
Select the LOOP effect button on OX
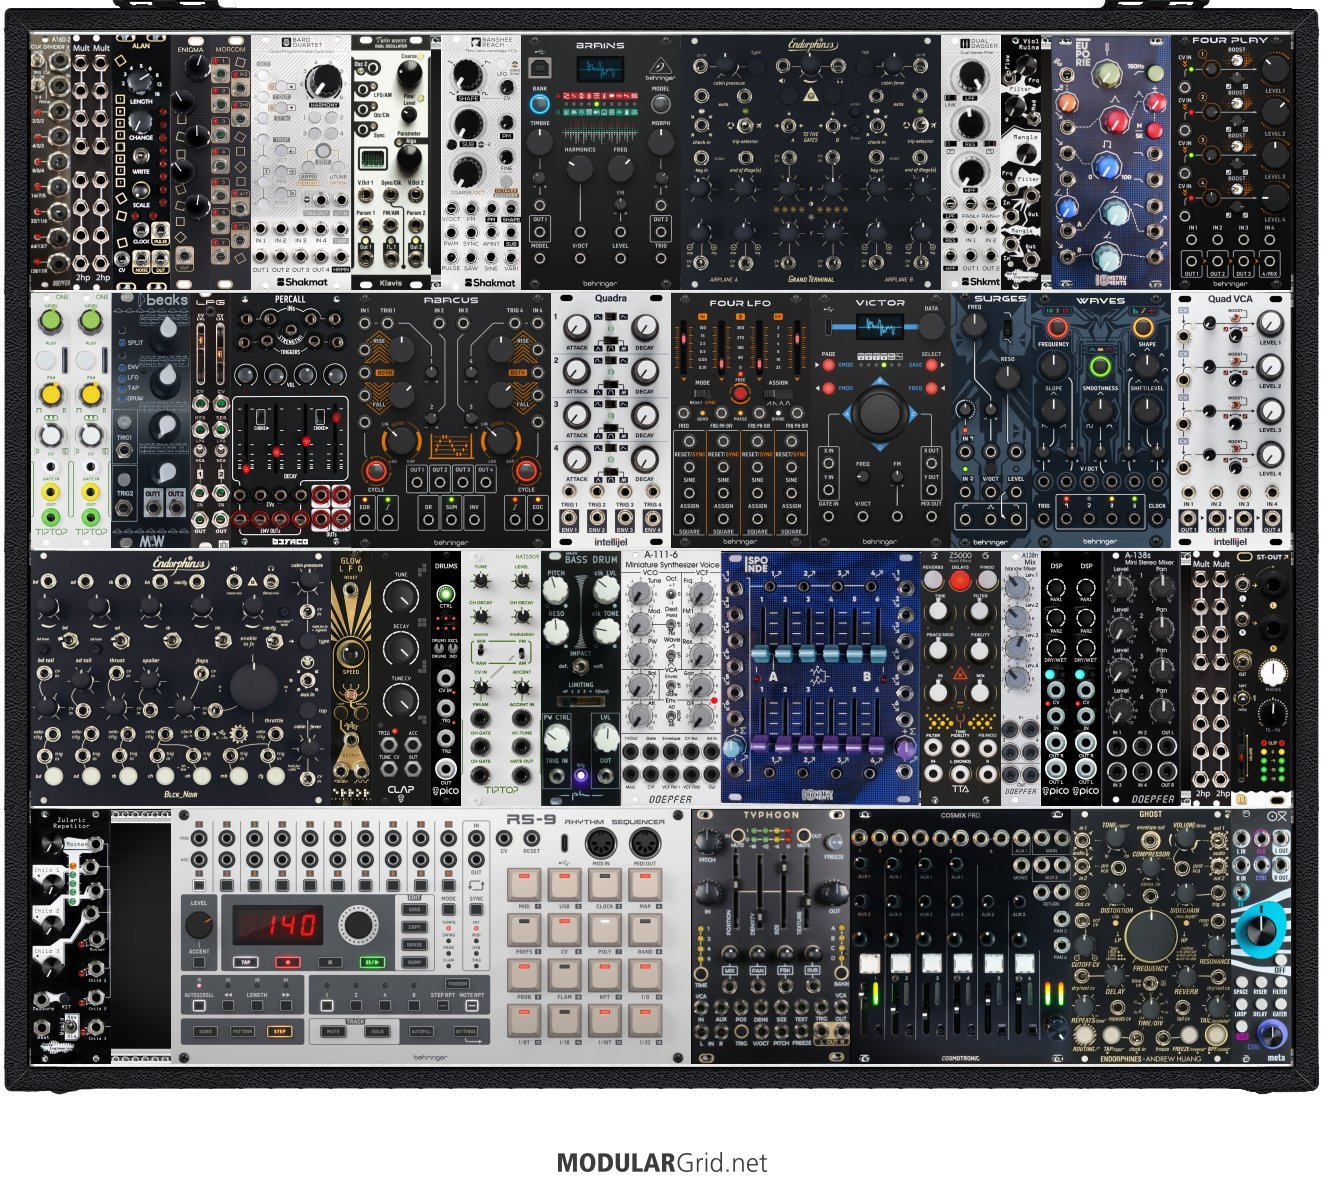coord(1241,1006)
